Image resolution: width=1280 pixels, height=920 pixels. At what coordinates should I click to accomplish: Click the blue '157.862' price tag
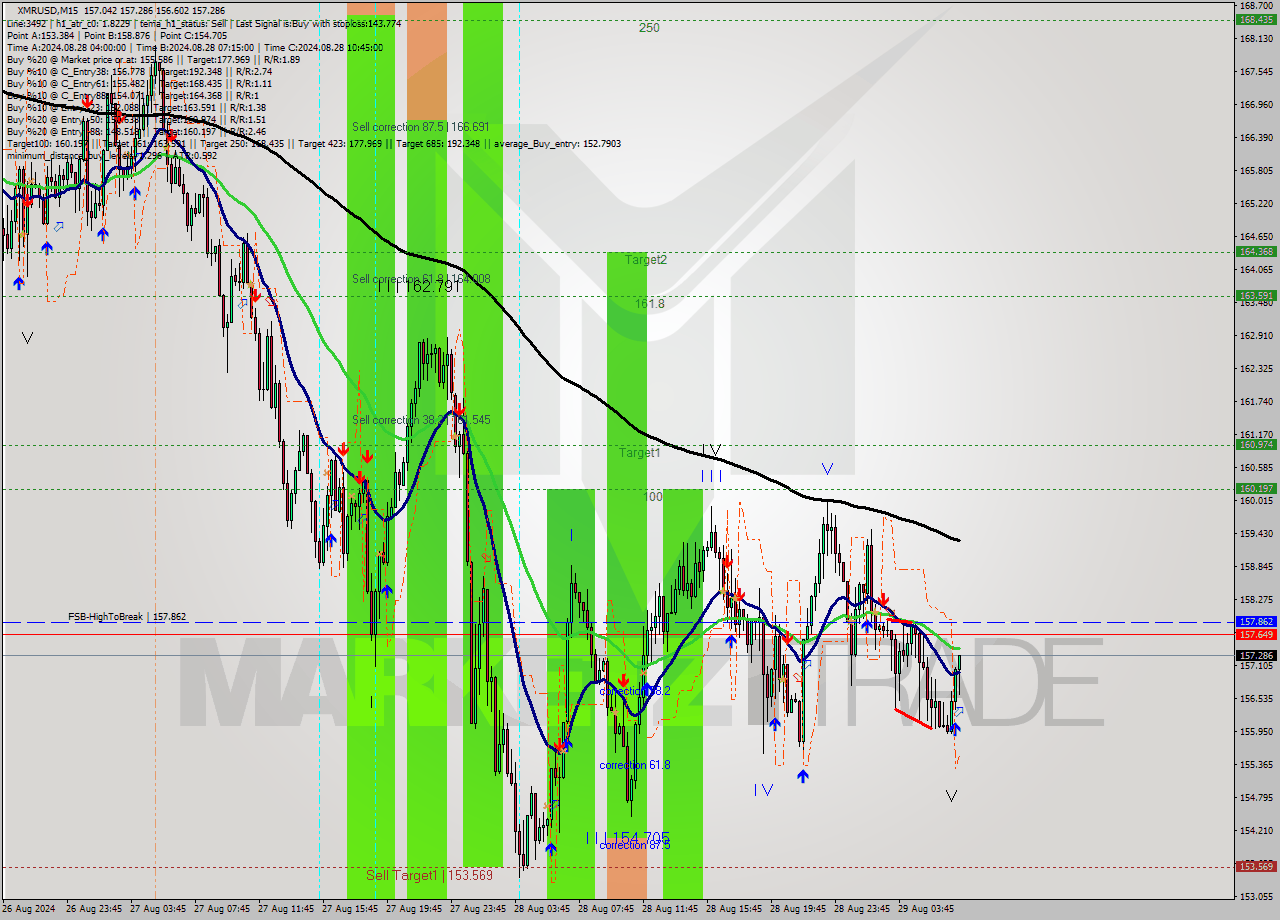(x=1256, y=621)
